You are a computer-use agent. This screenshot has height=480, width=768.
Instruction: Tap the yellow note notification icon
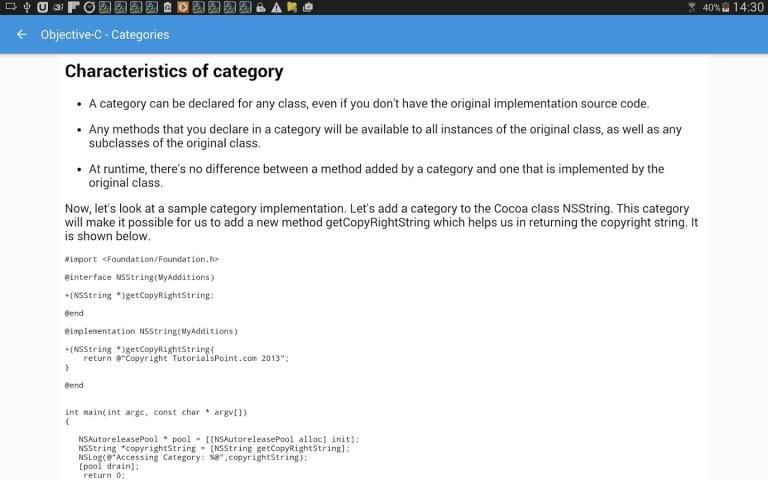(291, 7)
